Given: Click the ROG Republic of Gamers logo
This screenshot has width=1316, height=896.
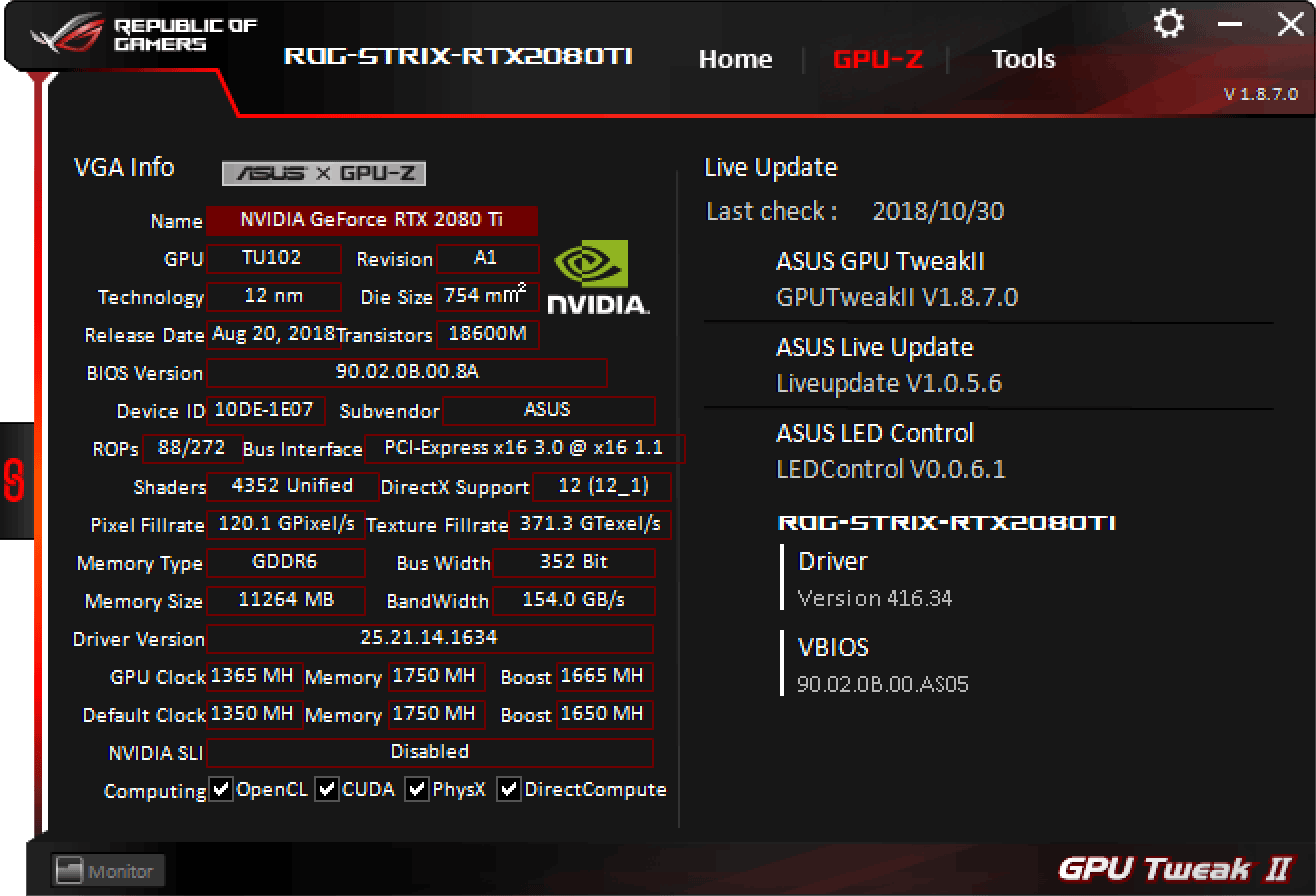Looking at the screenshot, I should [x=144, y=35].
